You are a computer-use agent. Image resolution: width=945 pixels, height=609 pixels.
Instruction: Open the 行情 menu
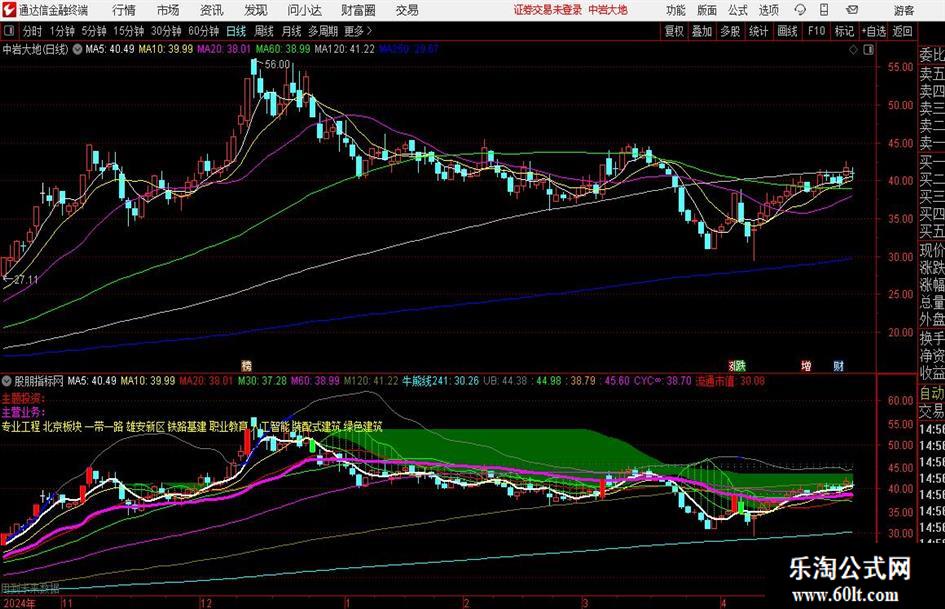tap(124, 10)
